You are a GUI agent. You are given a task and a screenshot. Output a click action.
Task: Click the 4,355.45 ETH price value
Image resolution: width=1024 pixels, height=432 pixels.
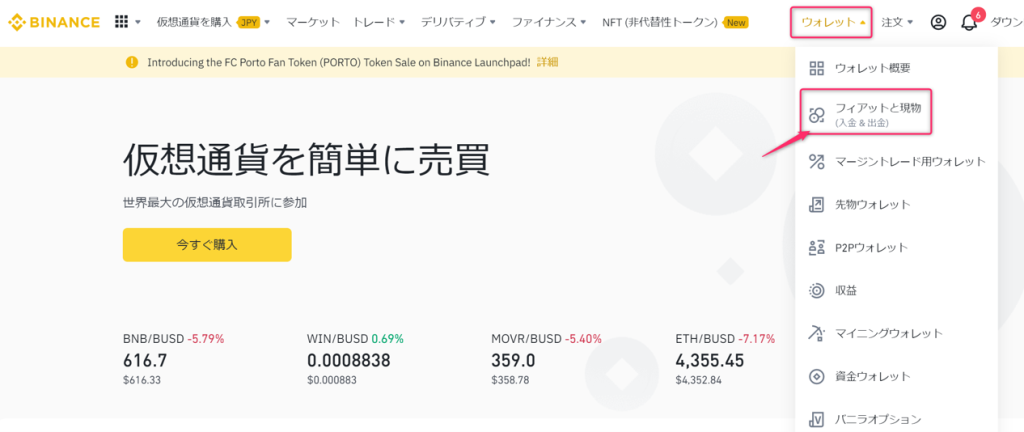(x=709, y=360)
